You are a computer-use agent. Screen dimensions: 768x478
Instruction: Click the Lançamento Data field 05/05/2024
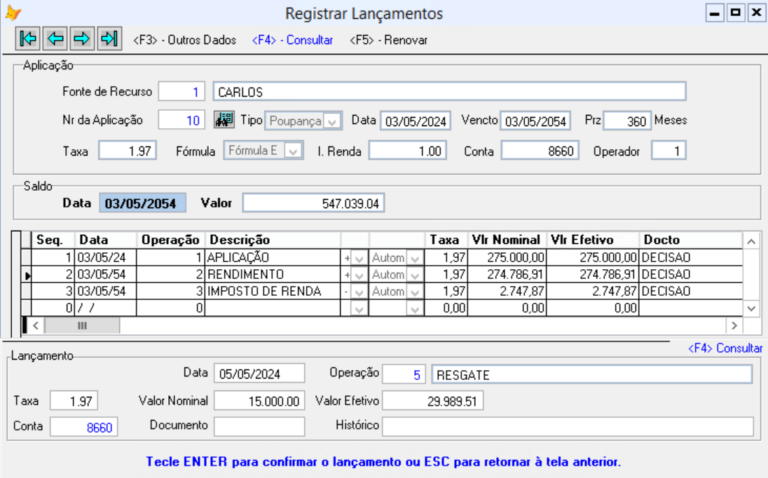pos(259,374)
